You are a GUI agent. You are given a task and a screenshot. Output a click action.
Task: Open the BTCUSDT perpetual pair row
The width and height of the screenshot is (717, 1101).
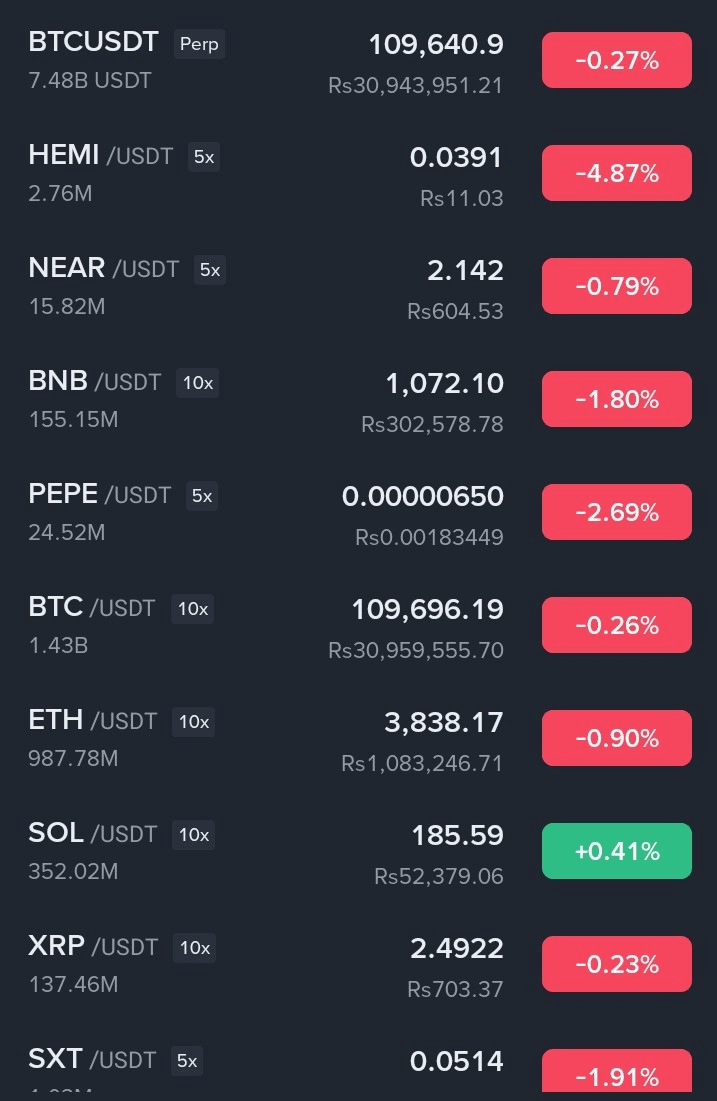93,43
